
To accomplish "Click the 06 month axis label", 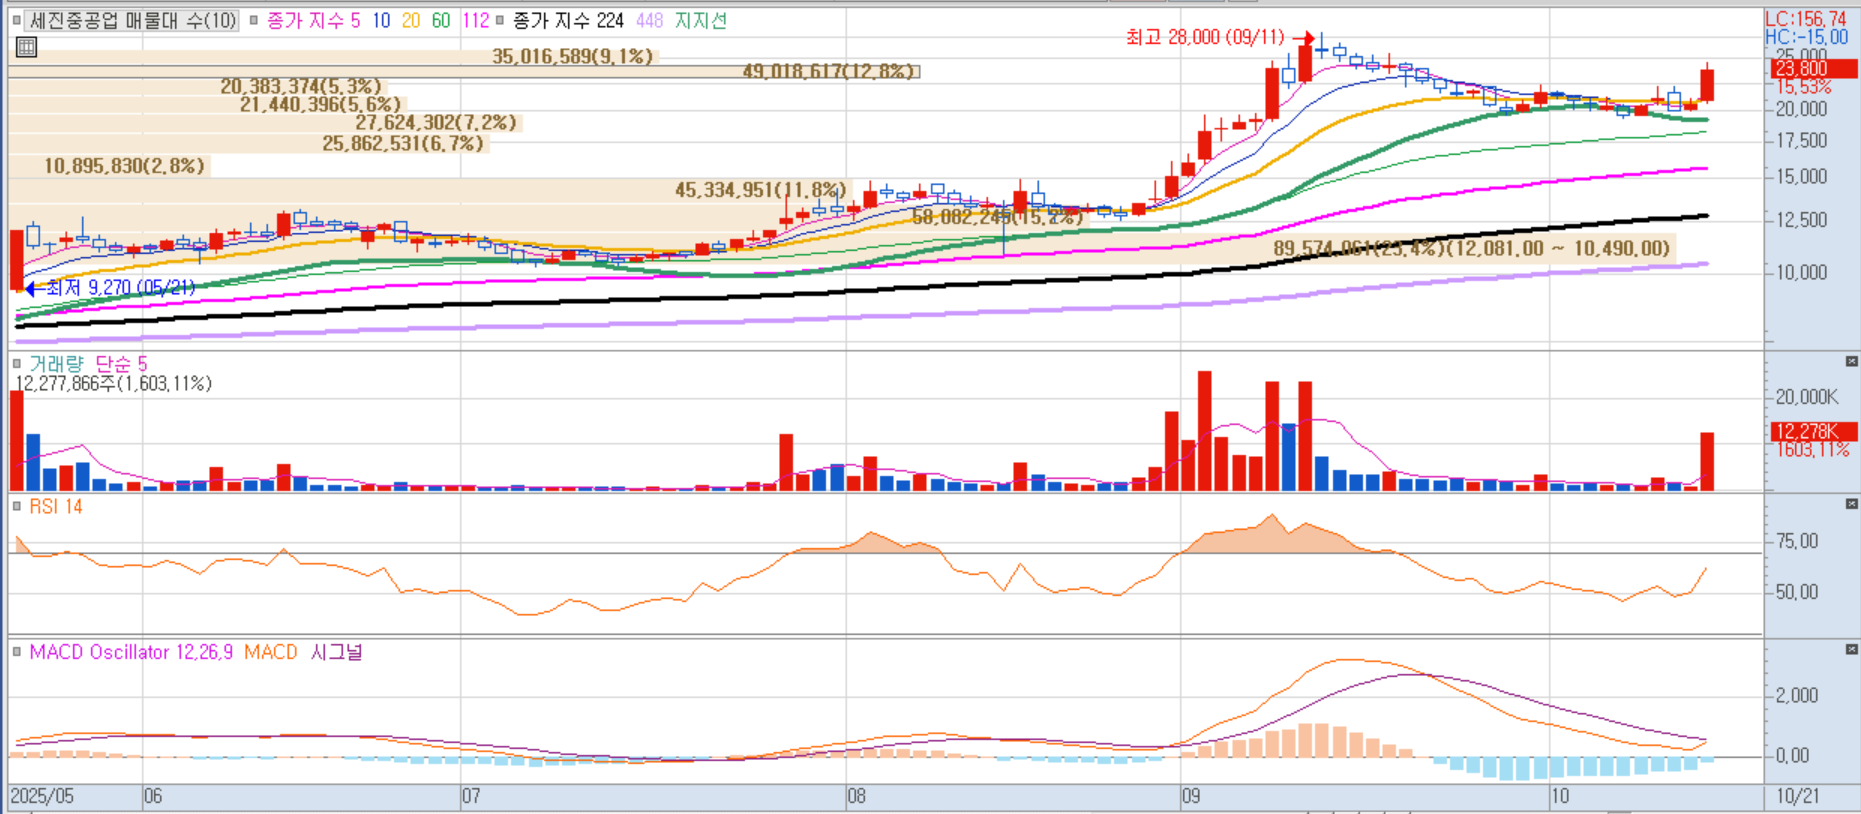I will (x=152, y=796).
